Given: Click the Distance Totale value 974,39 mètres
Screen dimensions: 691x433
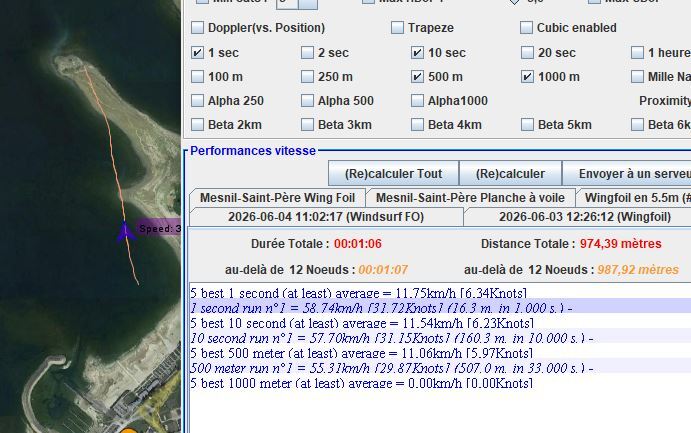Looking at the screenshot, I should (620, 244).
